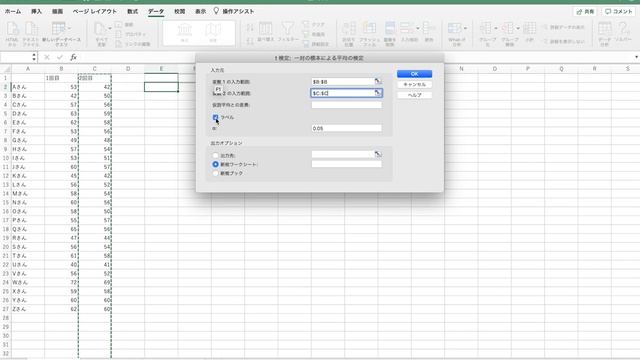Click the Comments (コメント) button
640x360 pixels.
(618, 11)
